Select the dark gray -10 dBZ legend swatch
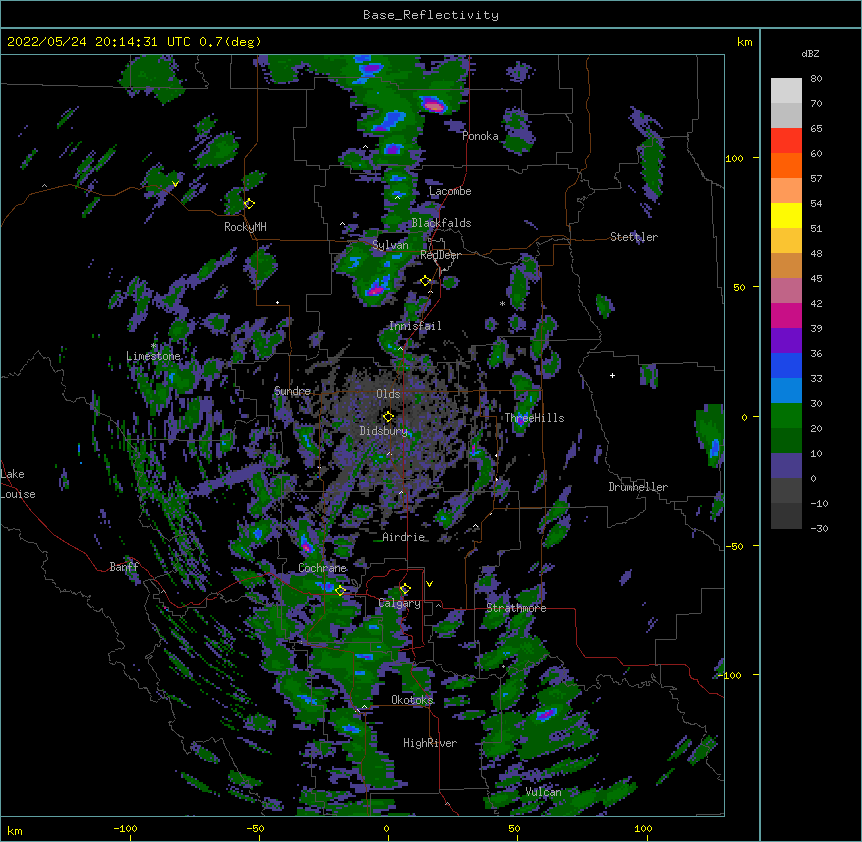Screen dimensions: 862x842 (786, 516)
